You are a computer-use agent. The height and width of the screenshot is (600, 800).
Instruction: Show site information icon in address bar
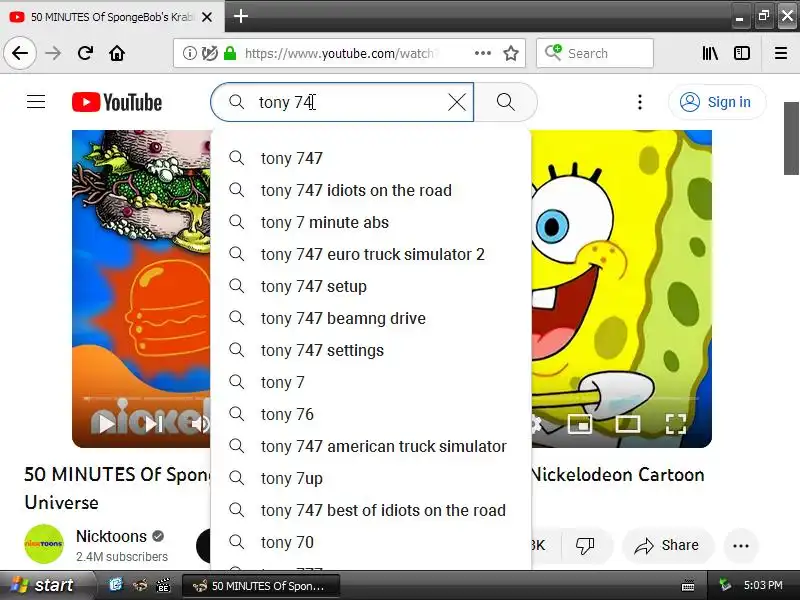pyautogui.click(x=189, y=53)
